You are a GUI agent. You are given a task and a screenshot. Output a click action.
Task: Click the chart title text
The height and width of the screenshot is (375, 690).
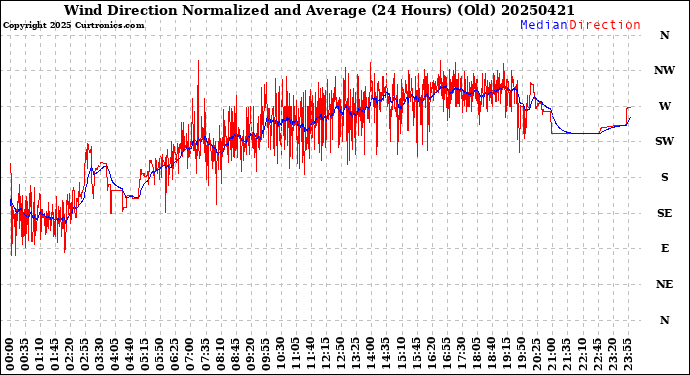click(319, 10)
